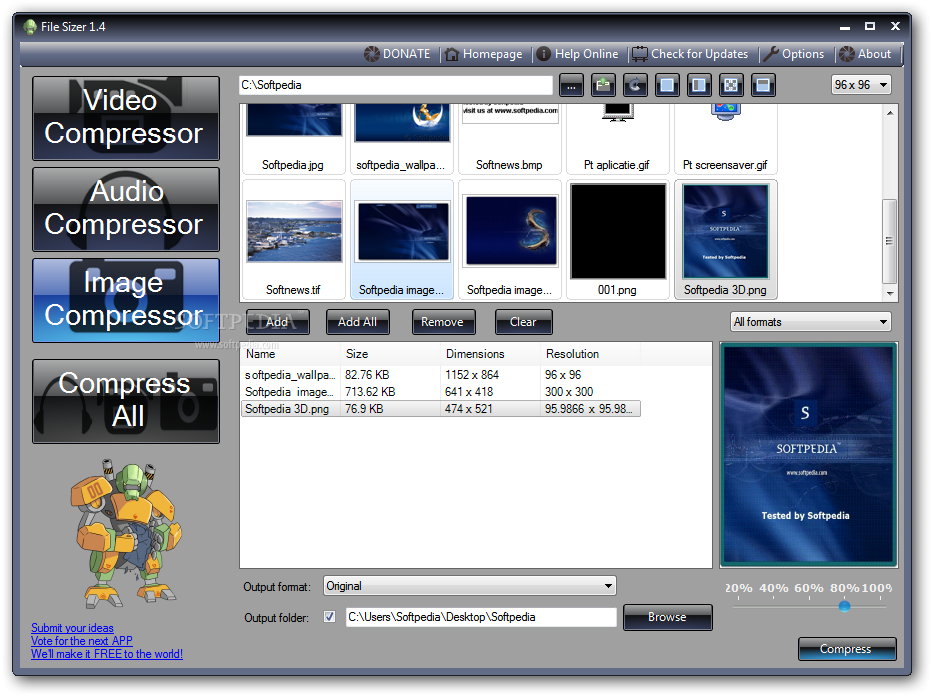Switch to Audio Compressor mode
The image size is (932, 696).
click(x=126, y=209)
